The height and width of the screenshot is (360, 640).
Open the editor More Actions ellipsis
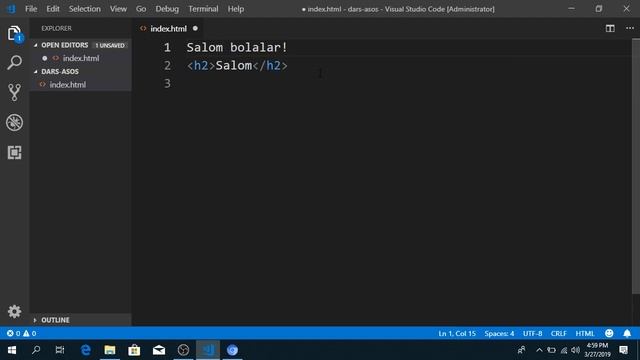tap(630, 28)
